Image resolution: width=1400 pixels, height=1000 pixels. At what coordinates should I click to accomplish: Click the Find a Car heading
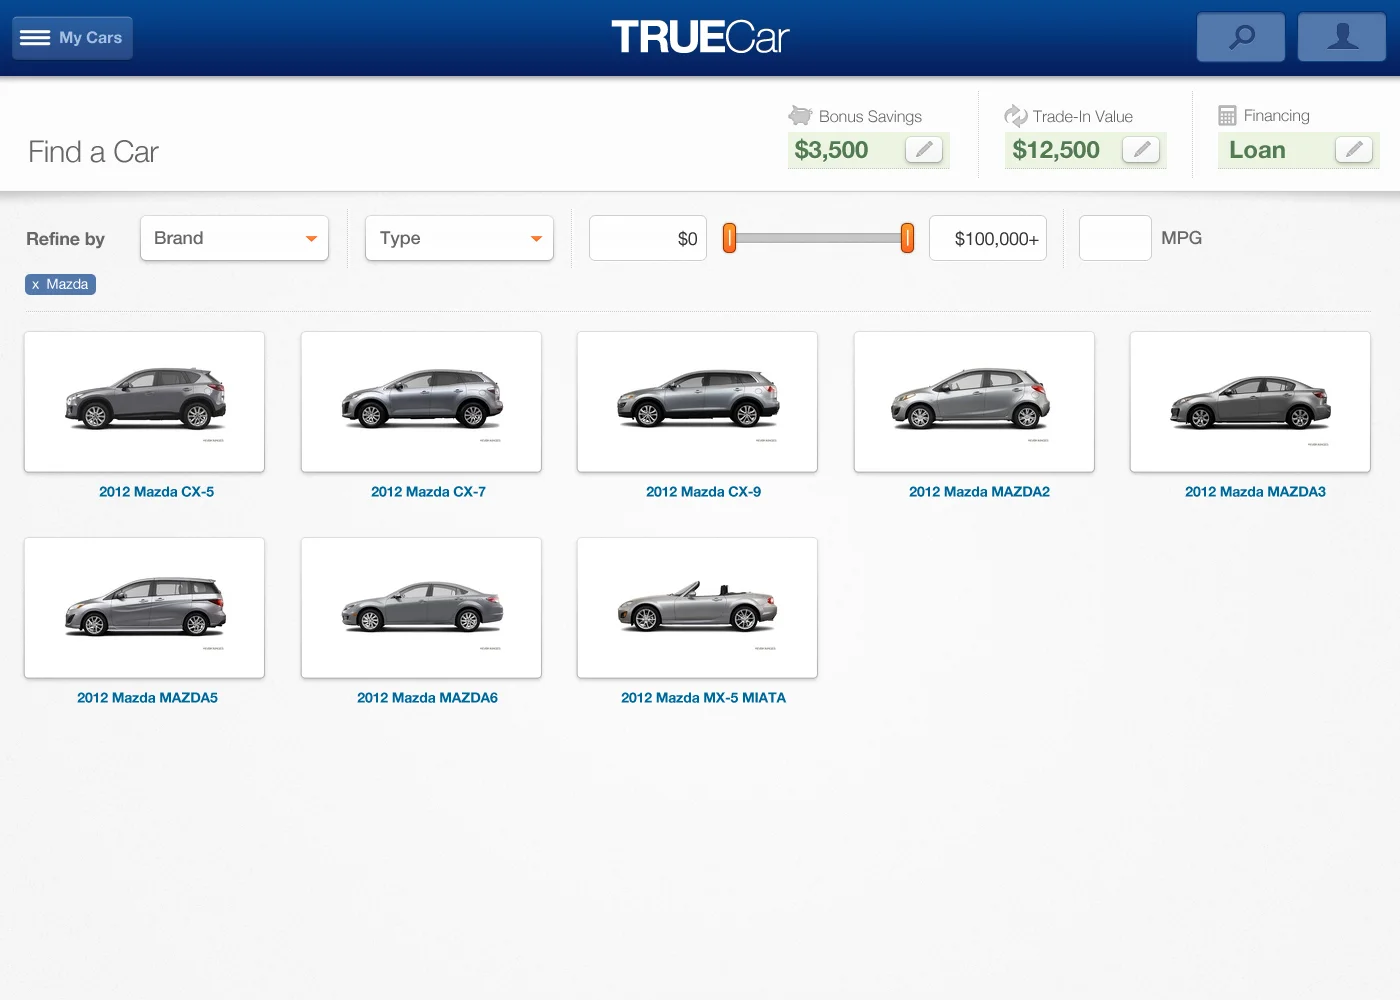[93, 152]
